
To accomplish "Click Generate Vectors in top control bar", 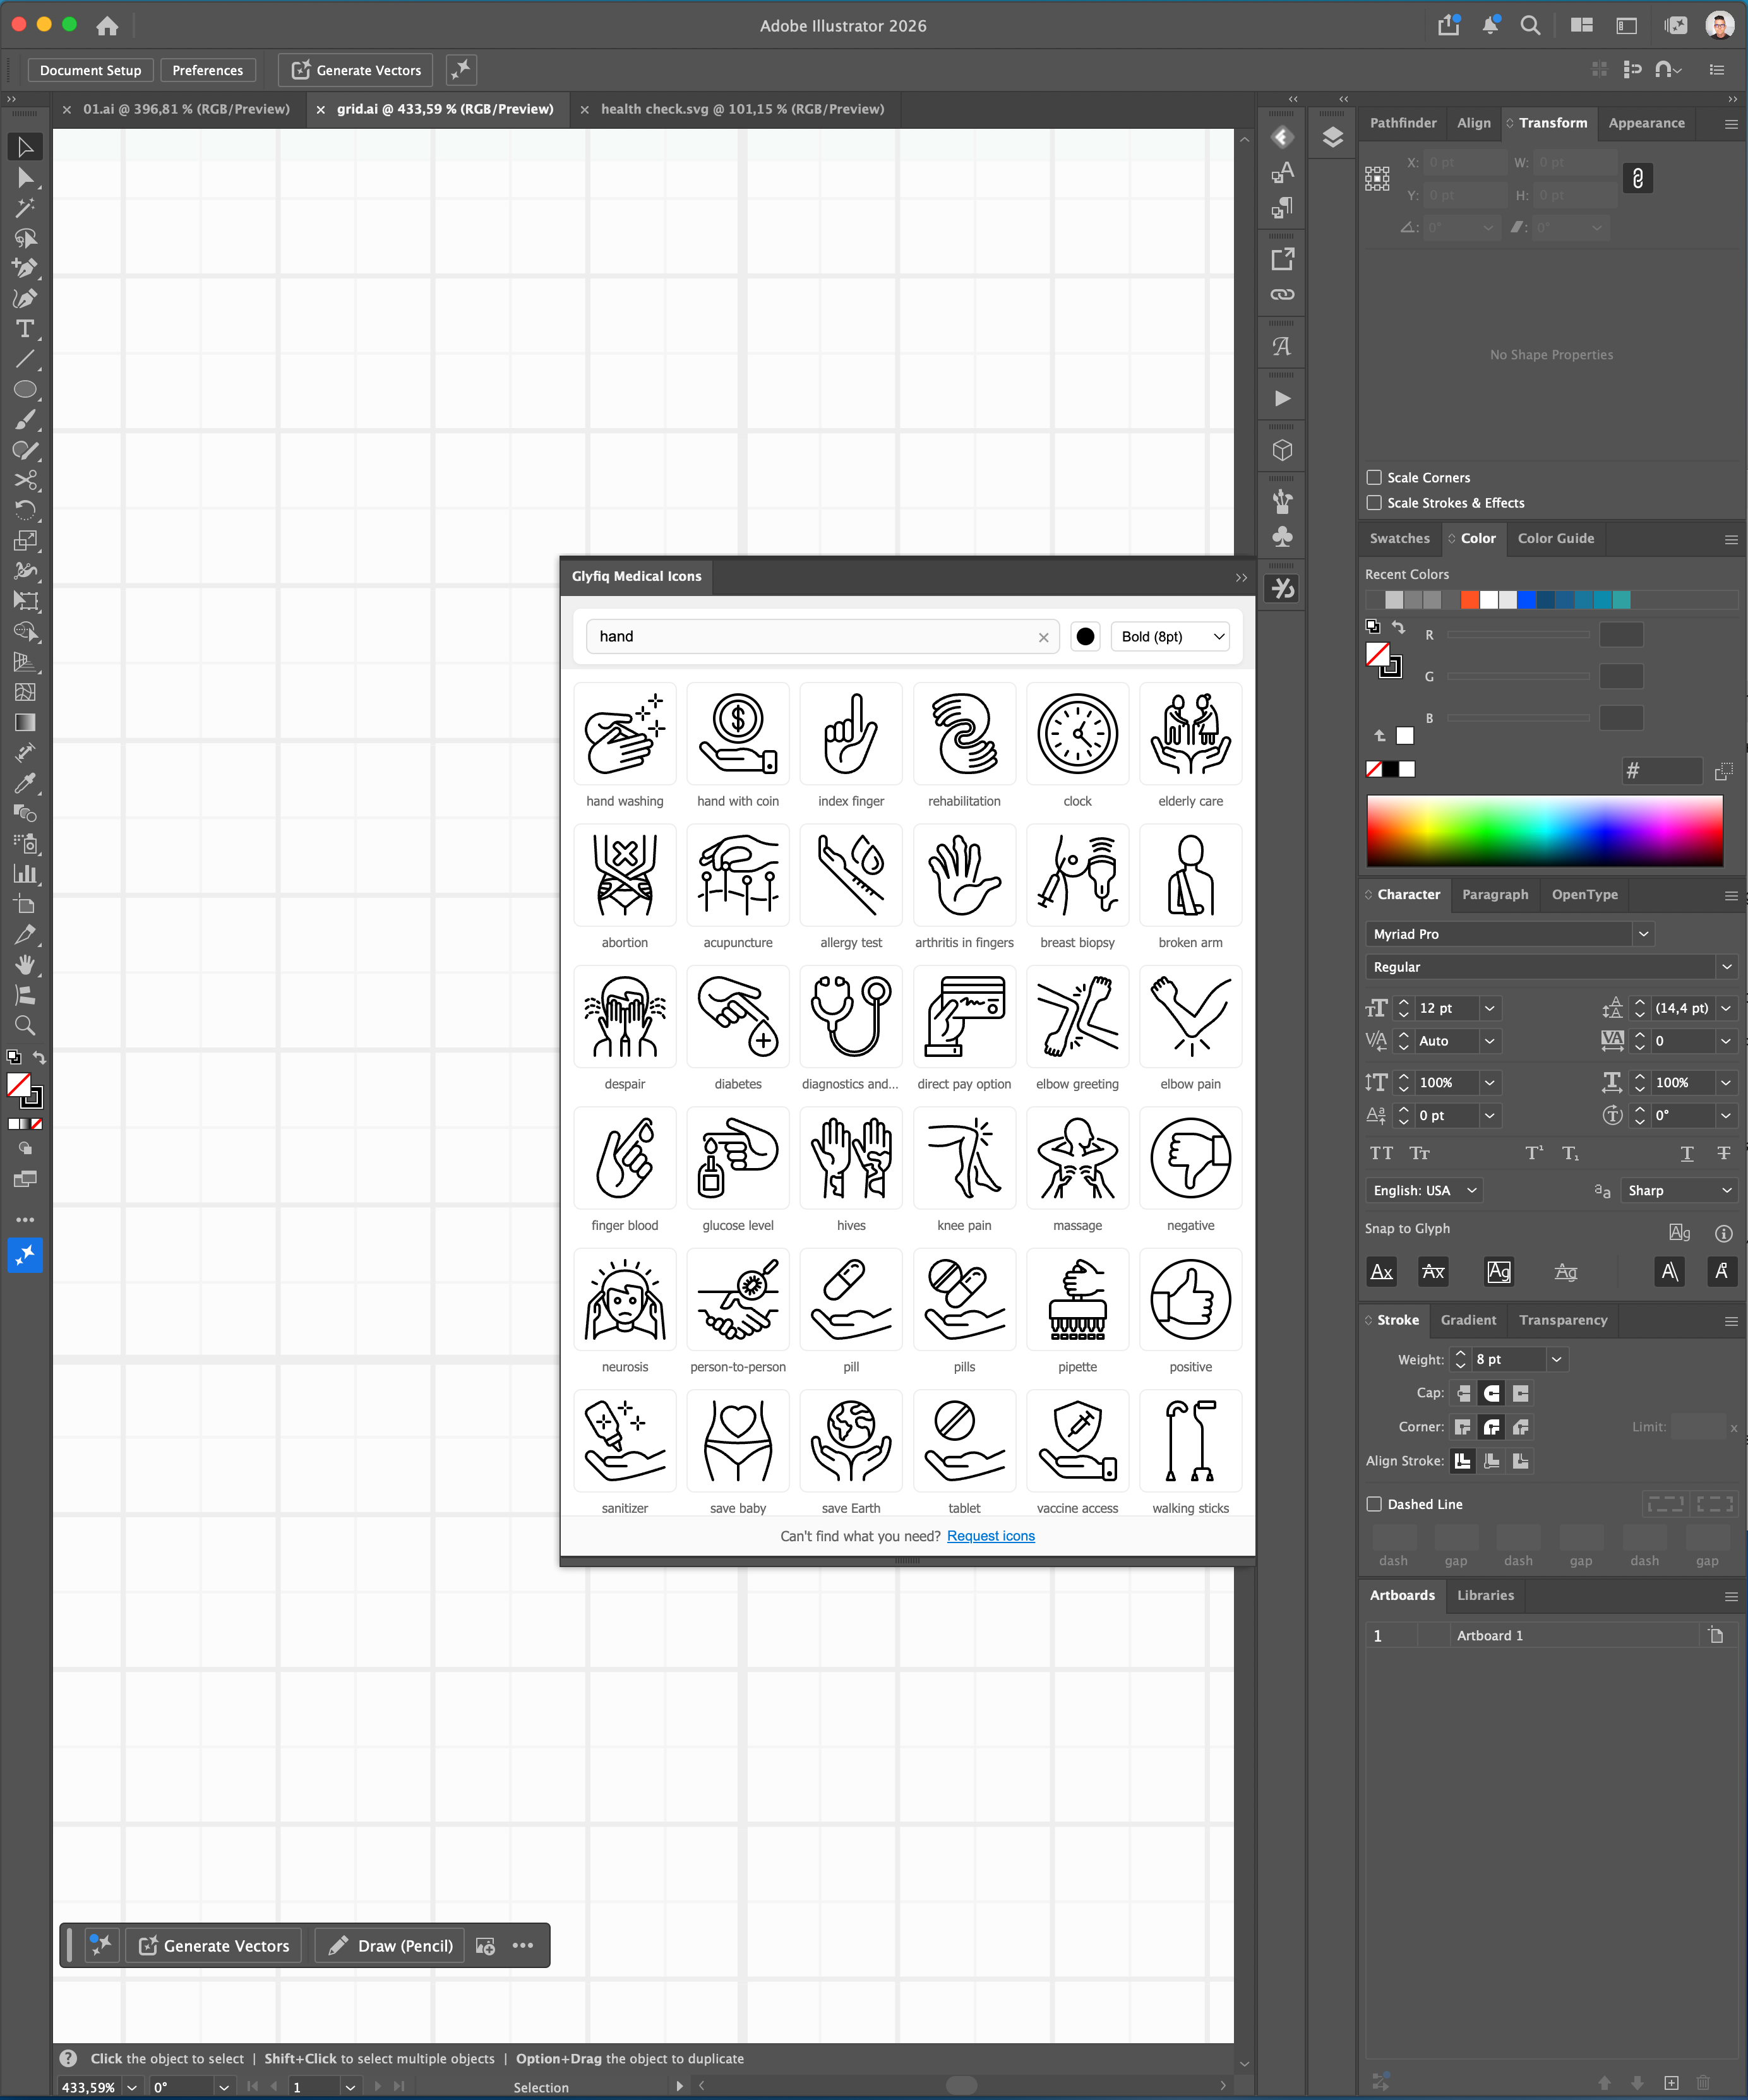I will point(356,70).
